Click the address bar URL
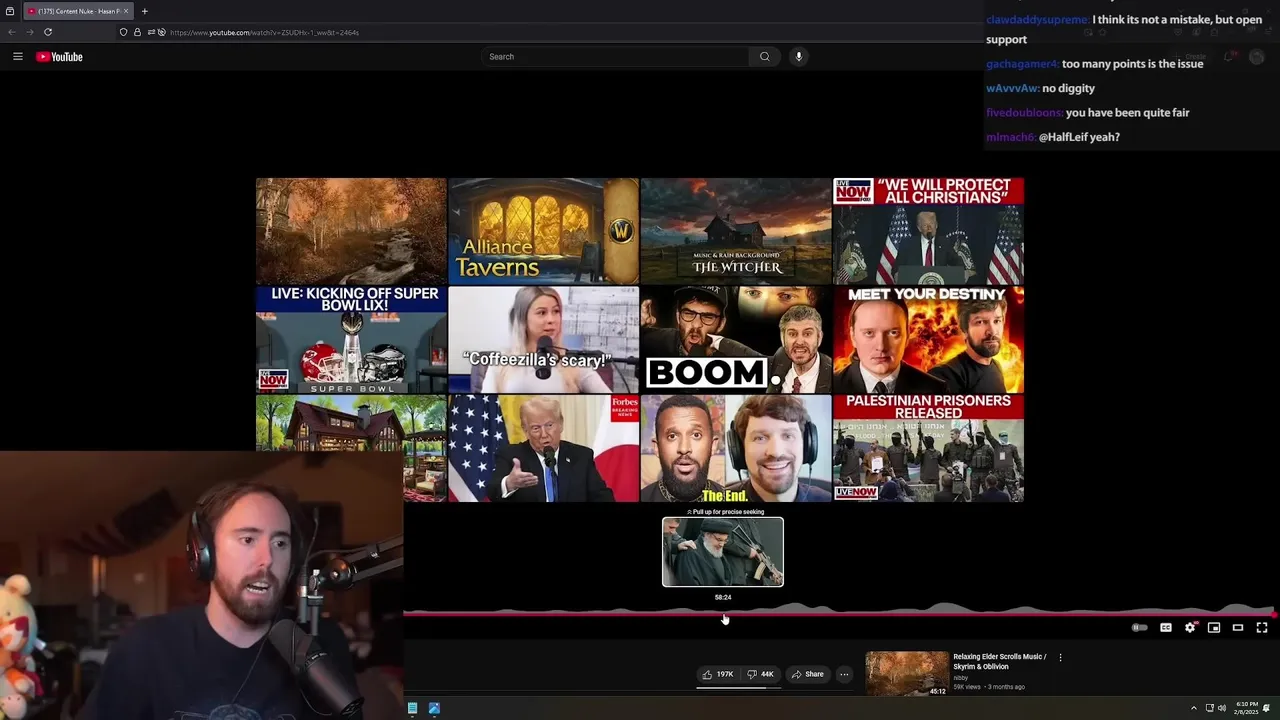 coord(264,32)
